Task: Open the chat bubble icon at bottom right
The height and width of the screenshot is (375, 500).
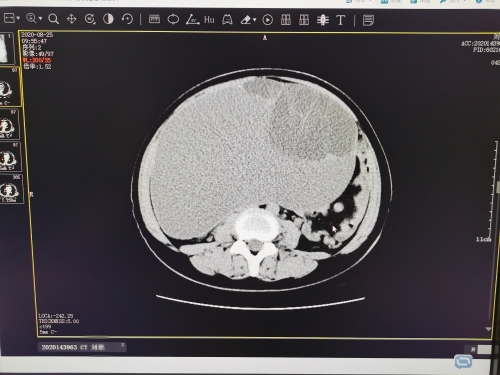Action: coord(463,361)
